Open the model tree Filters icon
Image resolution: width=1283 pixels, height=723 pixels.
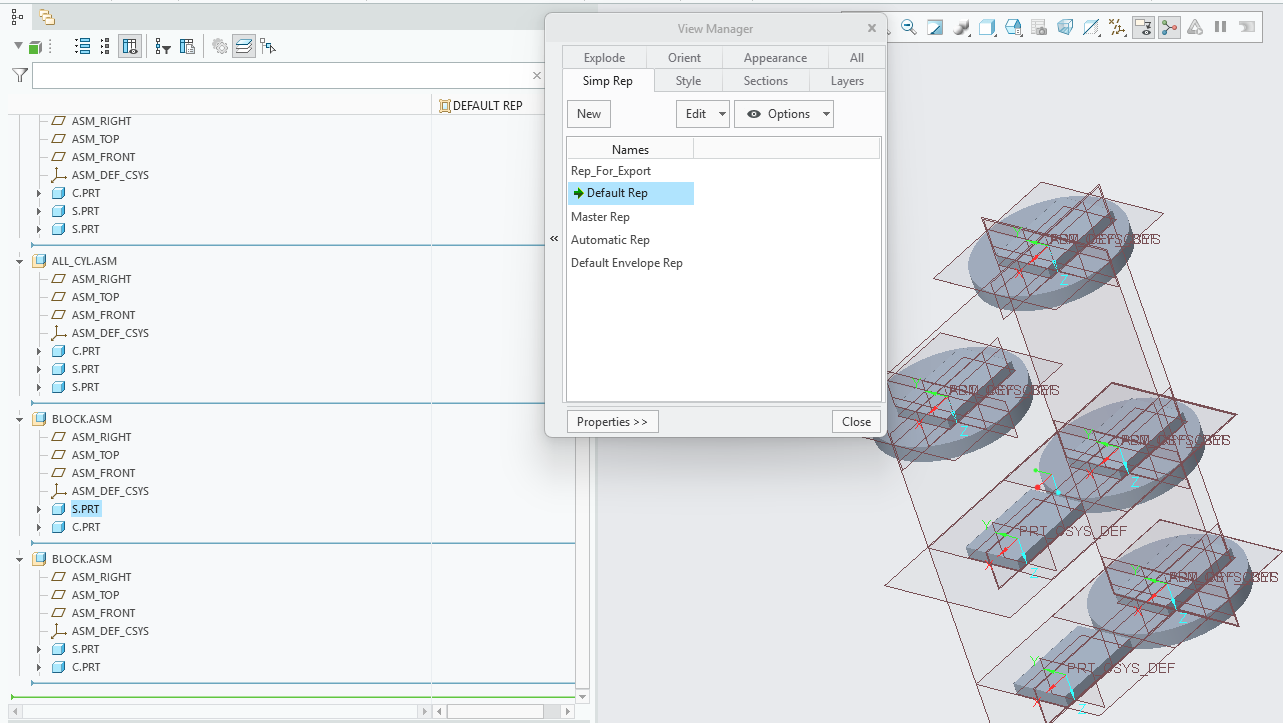(x=165, y=46)
